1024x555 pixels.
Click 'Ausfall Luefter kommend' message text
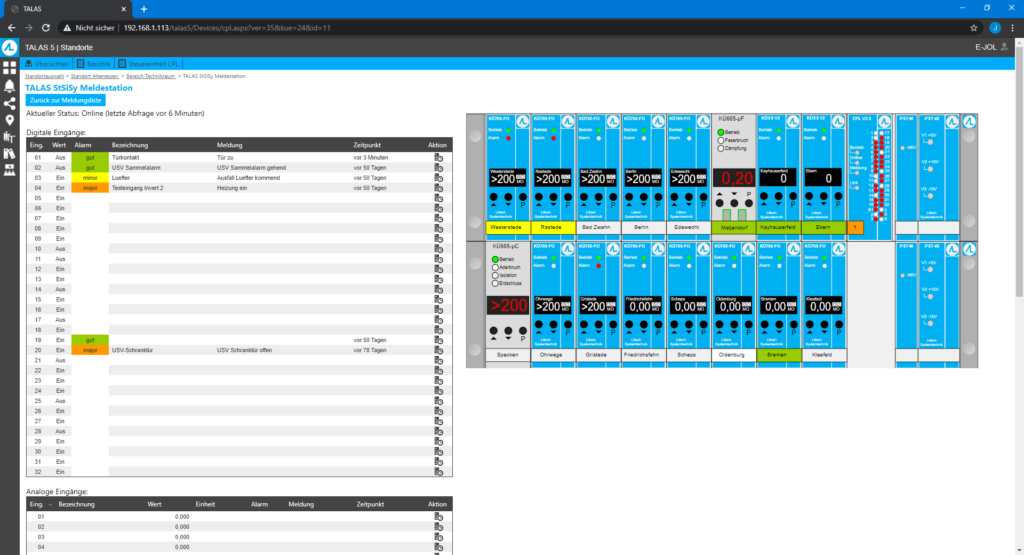click(248, 178)
